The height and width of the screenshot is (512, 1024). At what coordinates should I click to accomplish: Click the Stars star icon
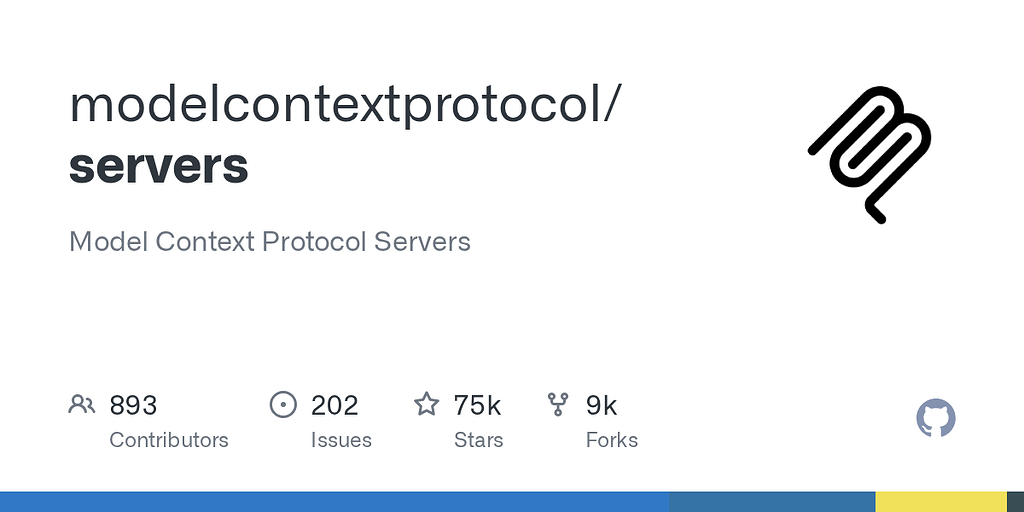[x=426, y=404]
